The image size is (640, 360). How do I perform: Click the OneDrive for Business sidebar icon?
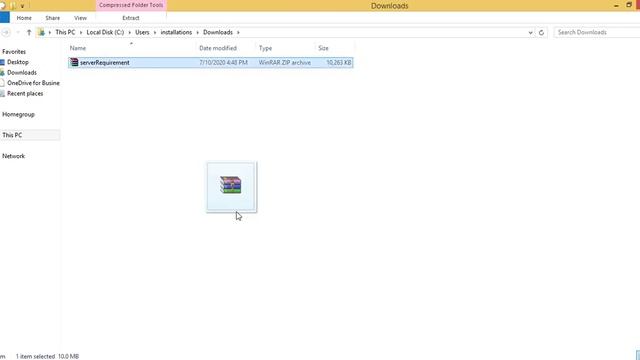point(2,83)
